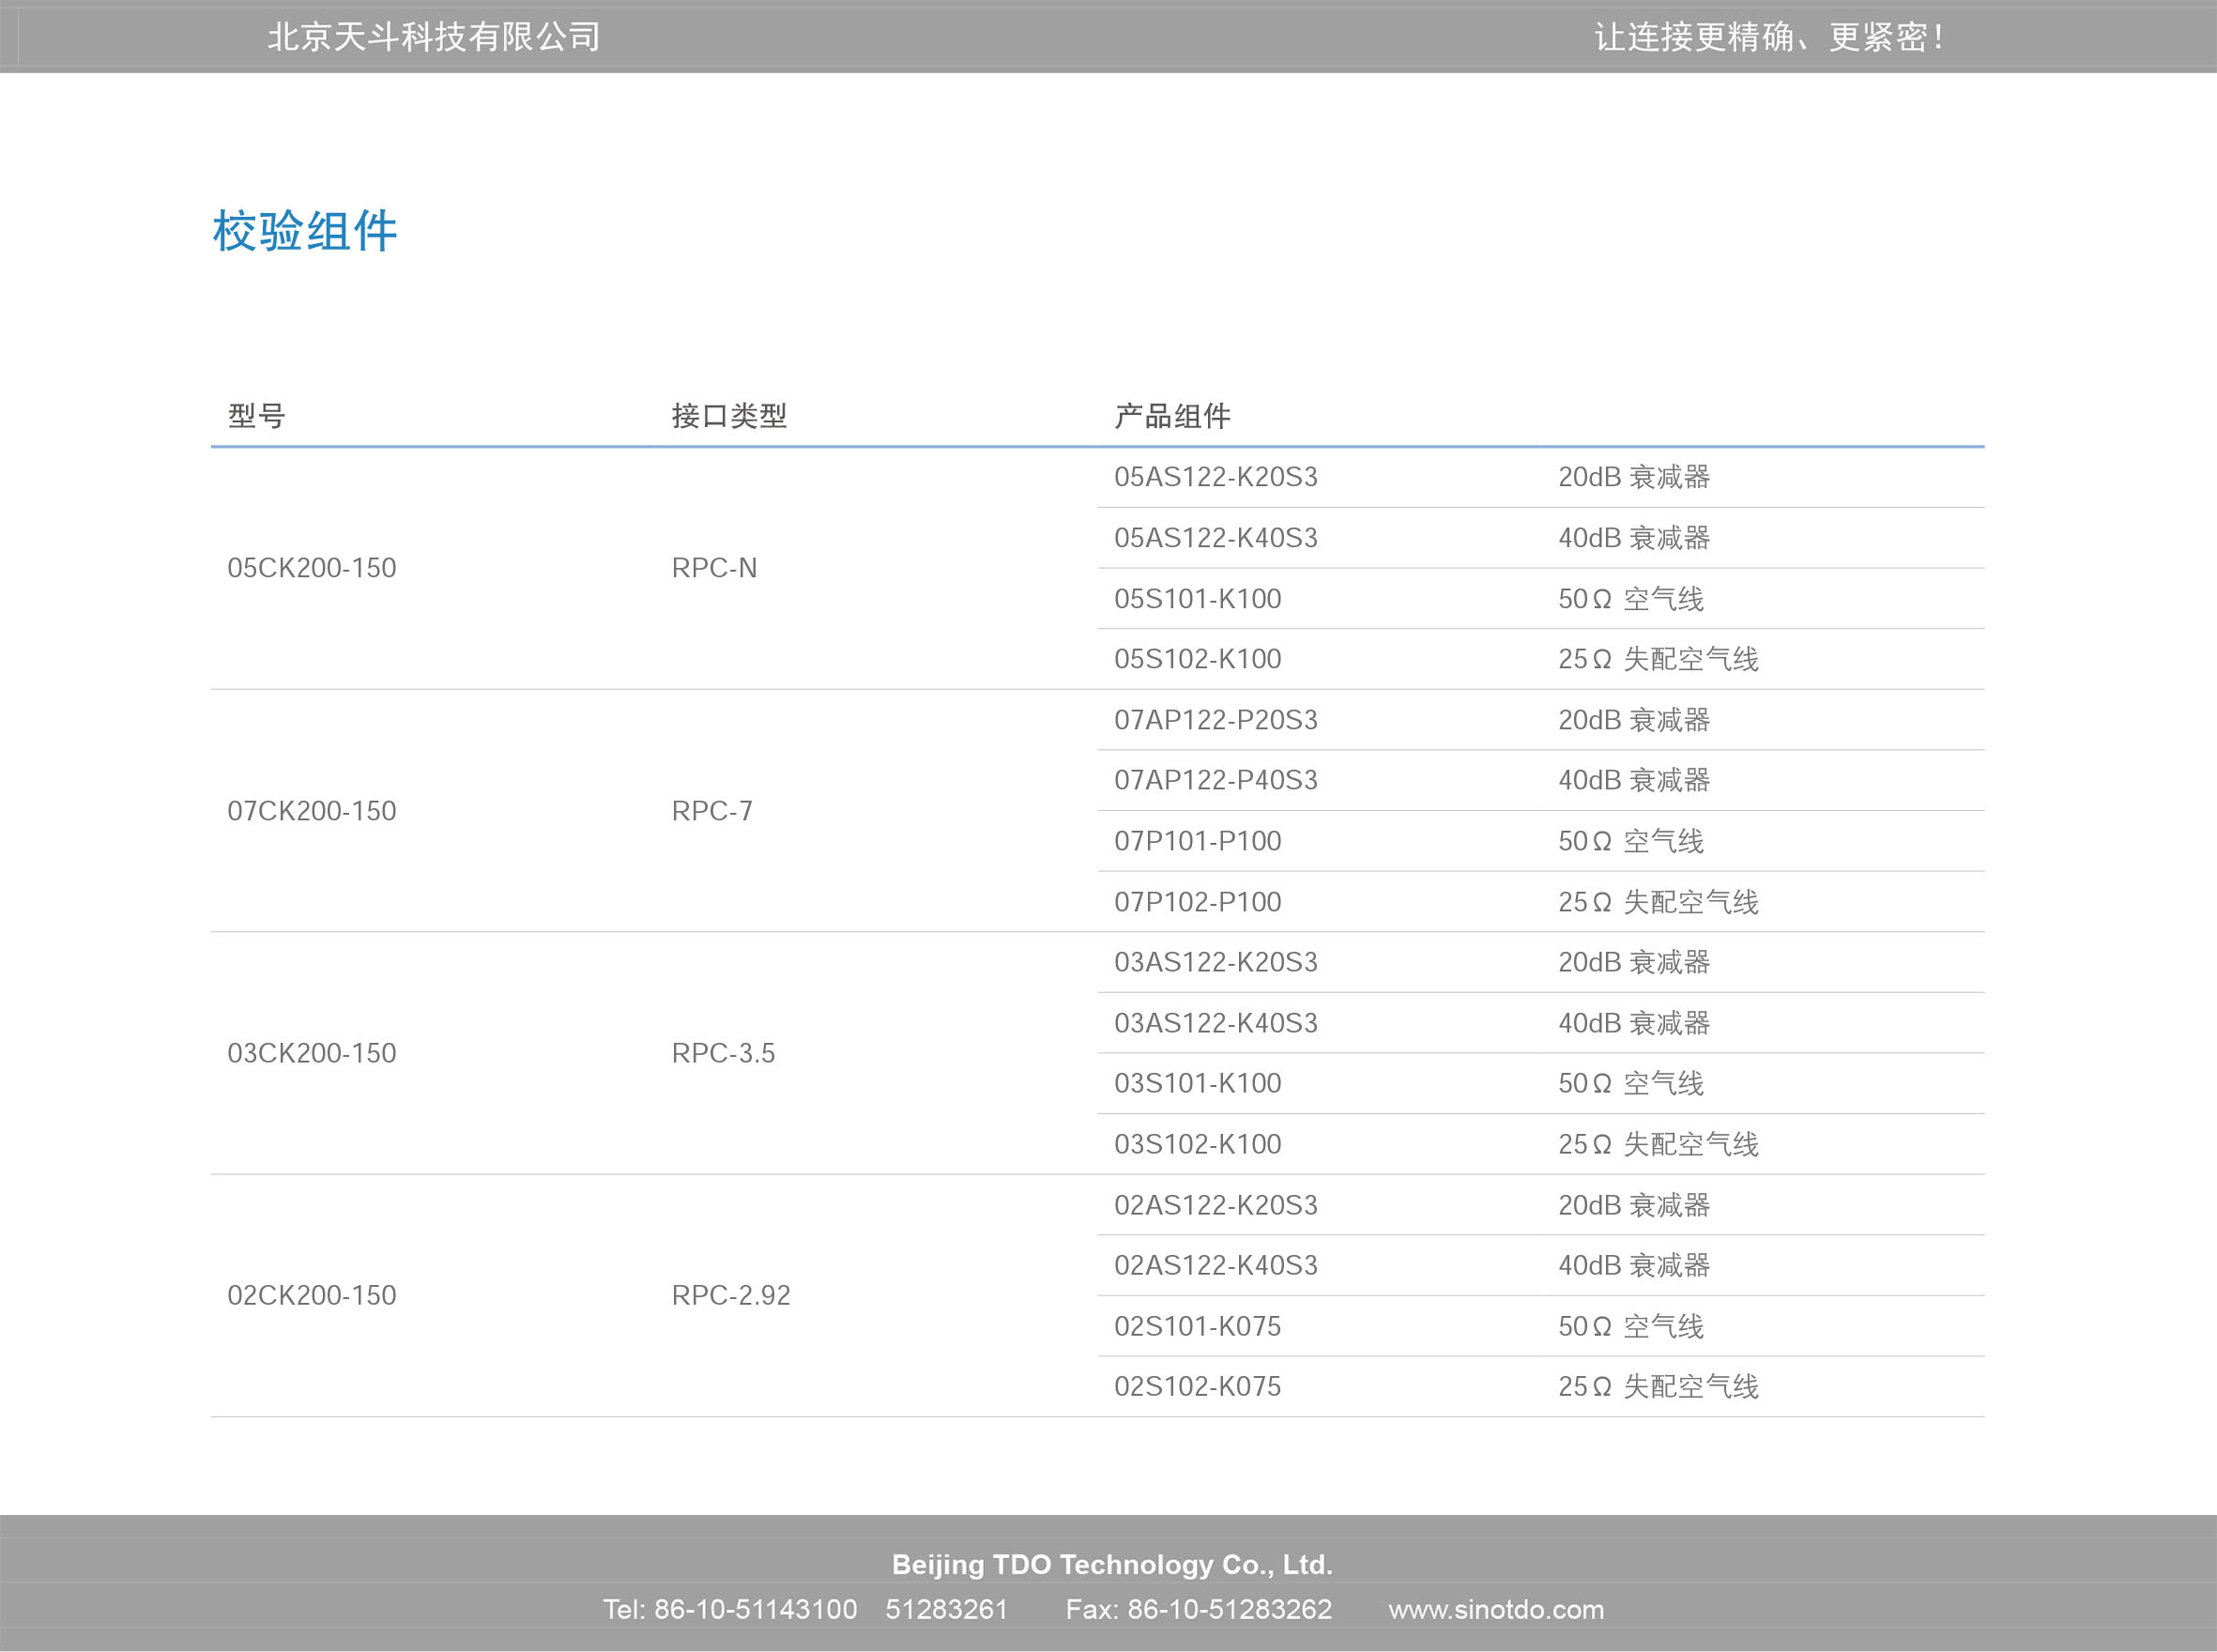This screenshot has height=1652, width=2217.
Task: Select component 05AS122-K40S3
Action: (1216, 538)
